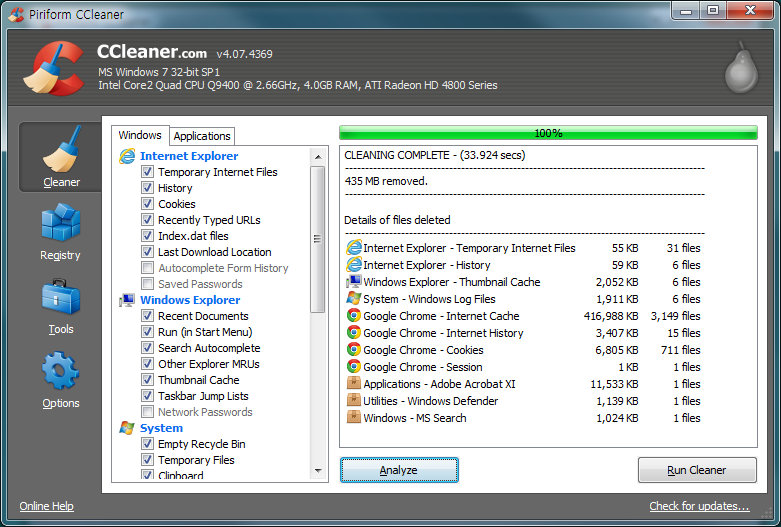Collapse the Internet Explorer category
Viewport: 781px width, 527px height.
(188, 156)
